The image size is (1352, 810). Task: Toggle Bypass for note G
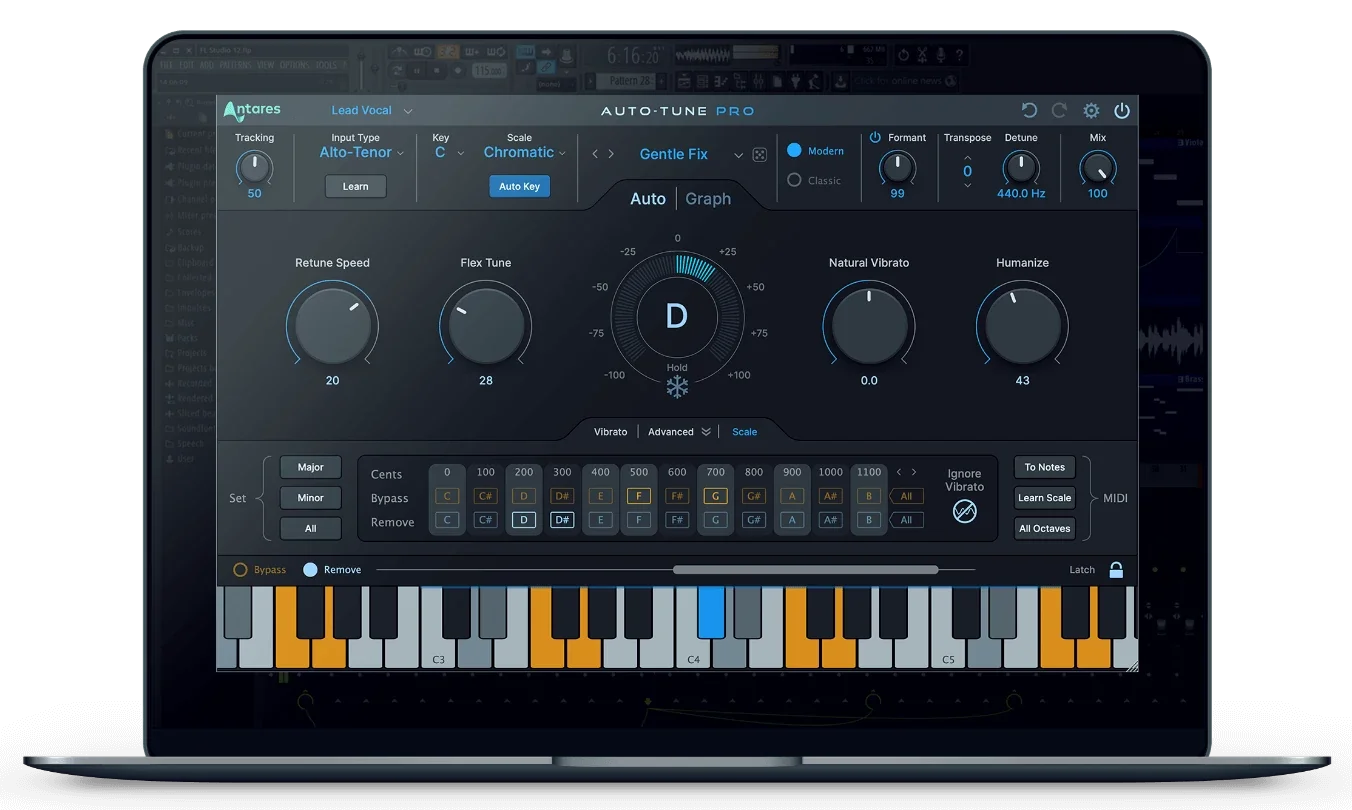click(x=715, y=496)
